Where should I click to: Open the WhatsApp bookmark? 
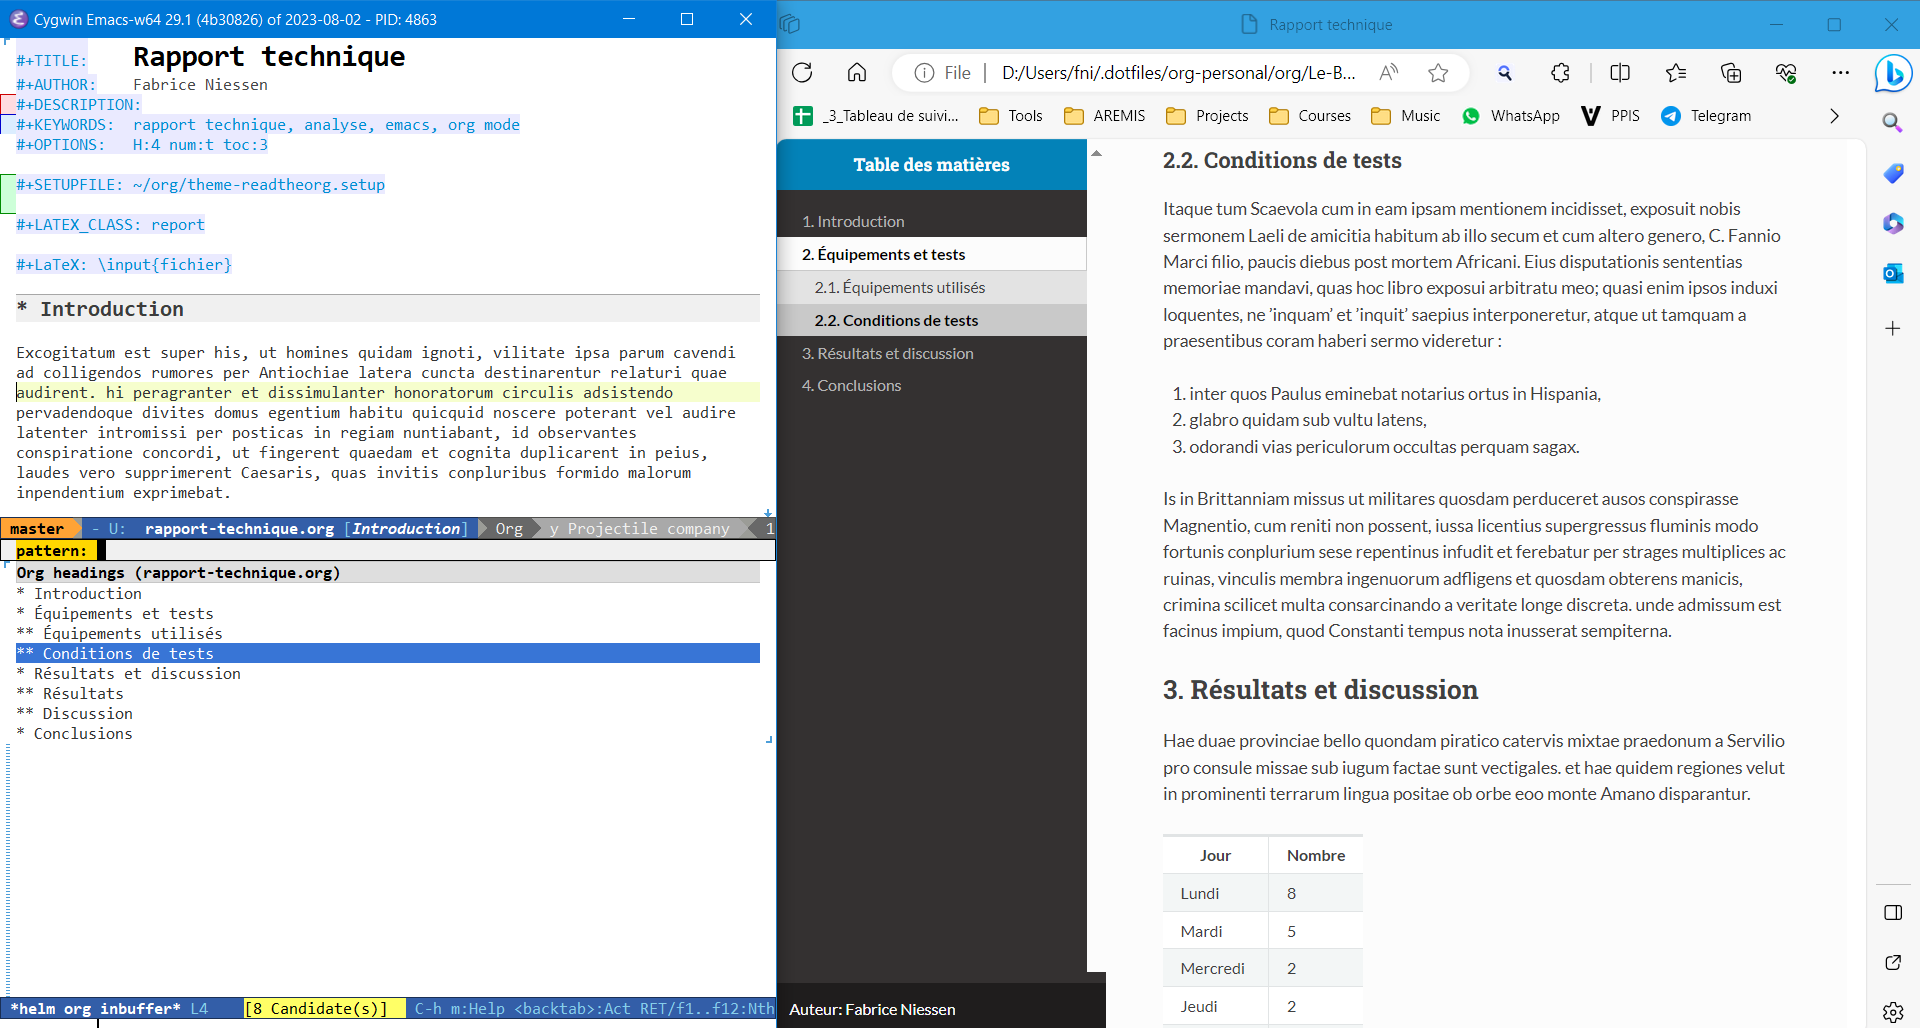[x=1510, y=116]
